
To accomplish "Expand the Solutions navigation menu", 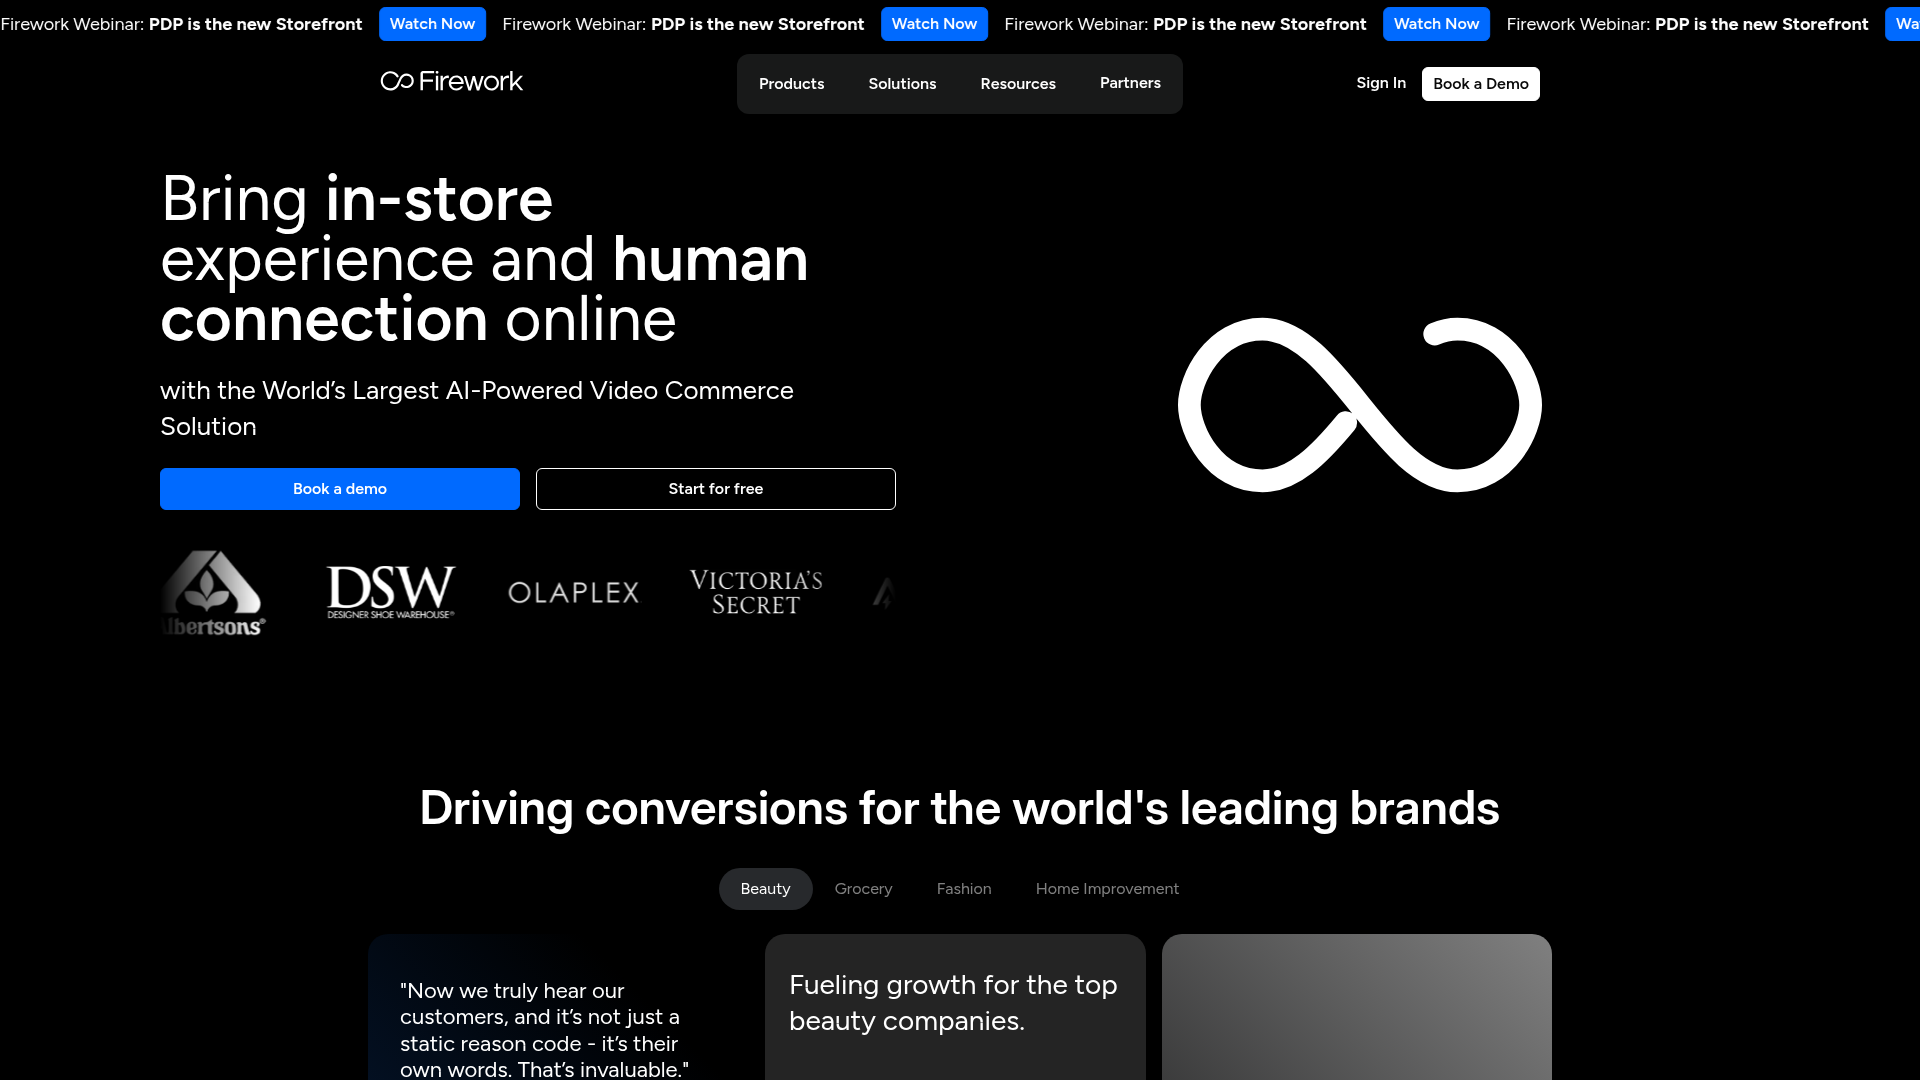I will [902, 84].
